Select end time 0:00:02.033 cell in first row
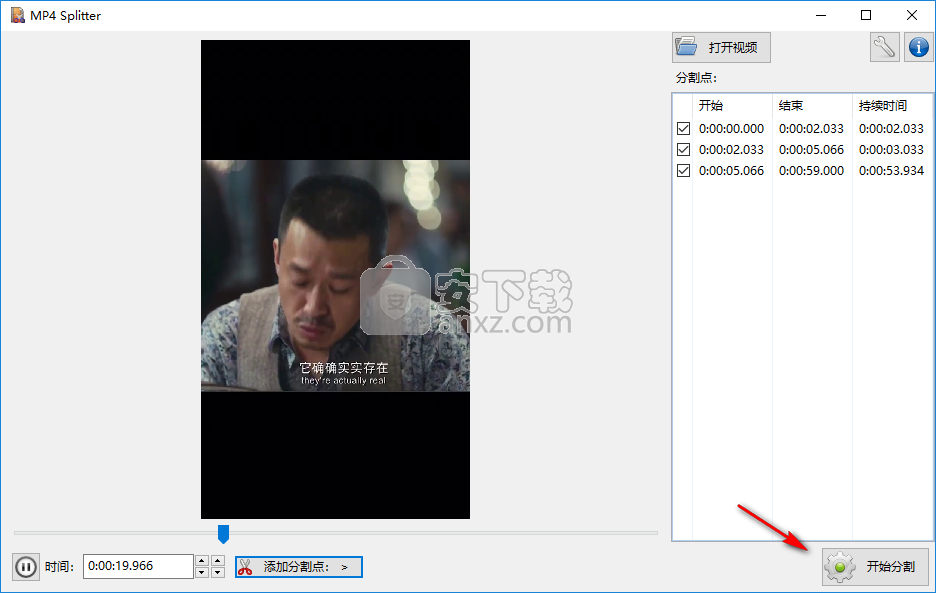Image resolution: width=936 pixels, height=593 pixels. 811,128
